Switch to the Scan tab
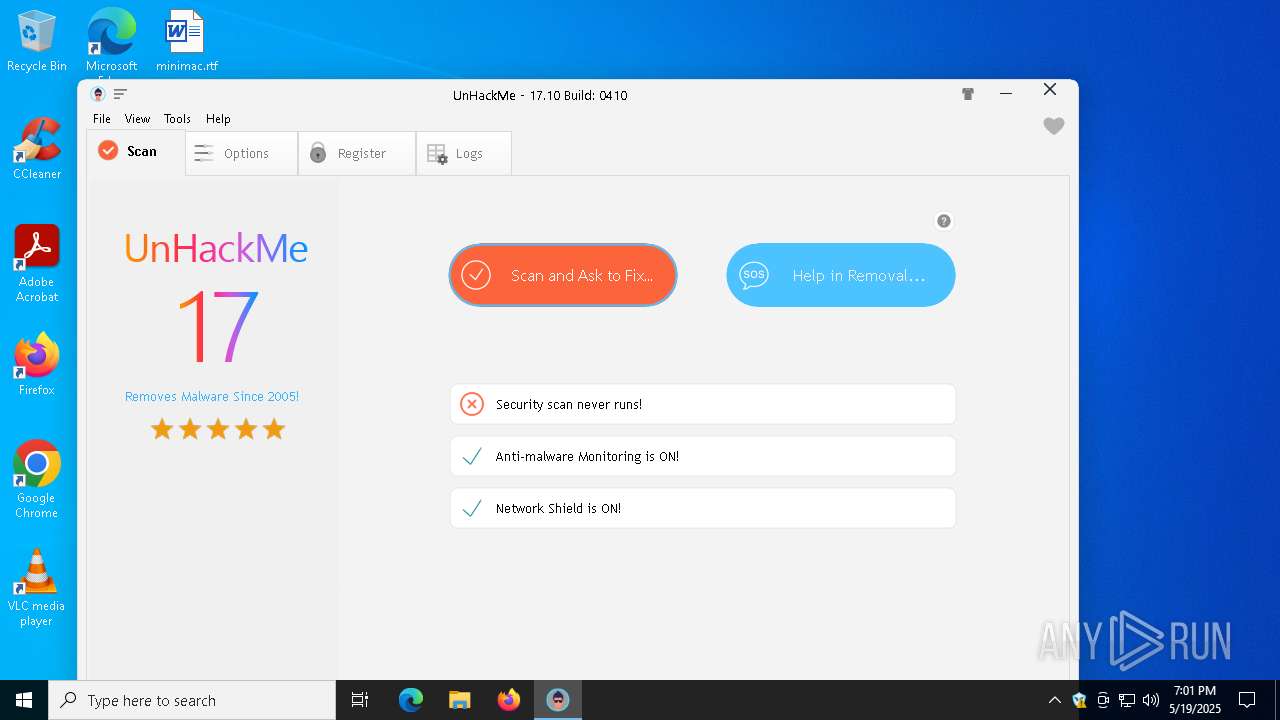1280x720 pixels. click(136, 152)
